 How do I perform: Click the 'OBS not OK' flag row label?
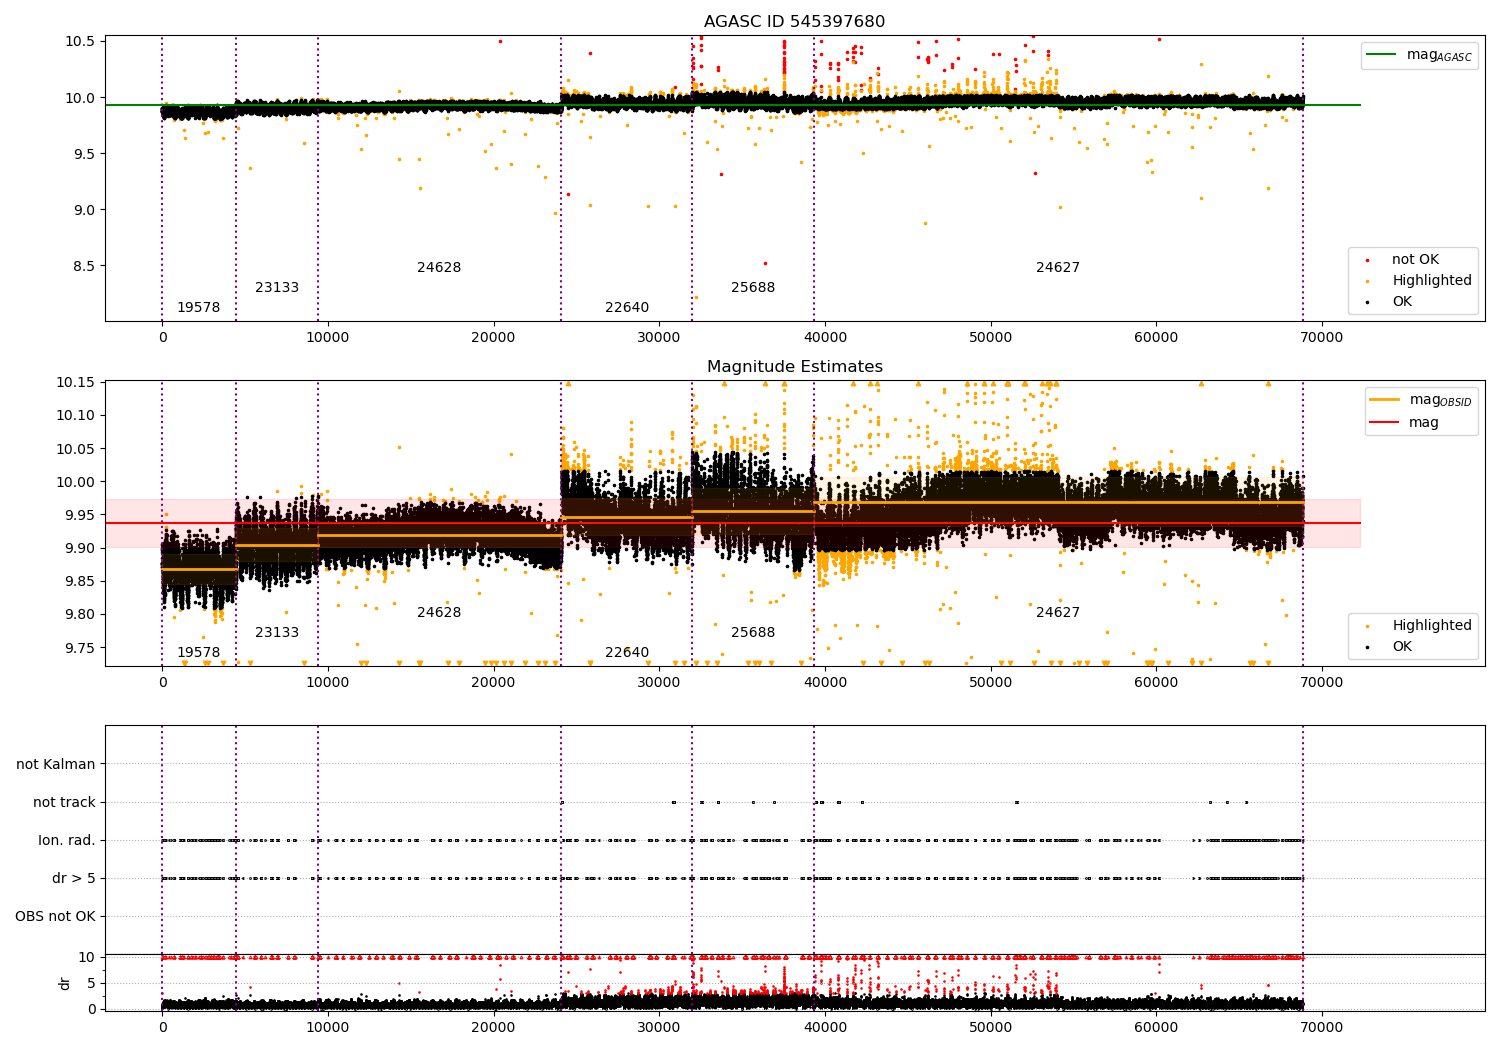(x=55, y=916)
